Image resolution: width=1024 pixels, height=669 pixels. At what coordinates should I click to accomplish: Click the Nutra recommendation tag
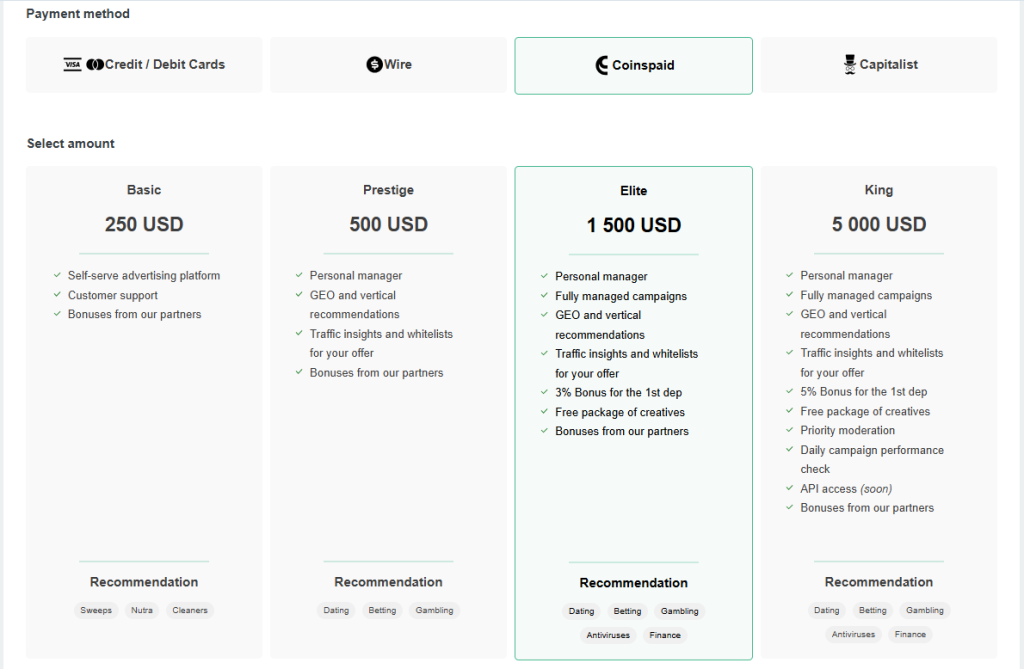(x=142, y=610)
